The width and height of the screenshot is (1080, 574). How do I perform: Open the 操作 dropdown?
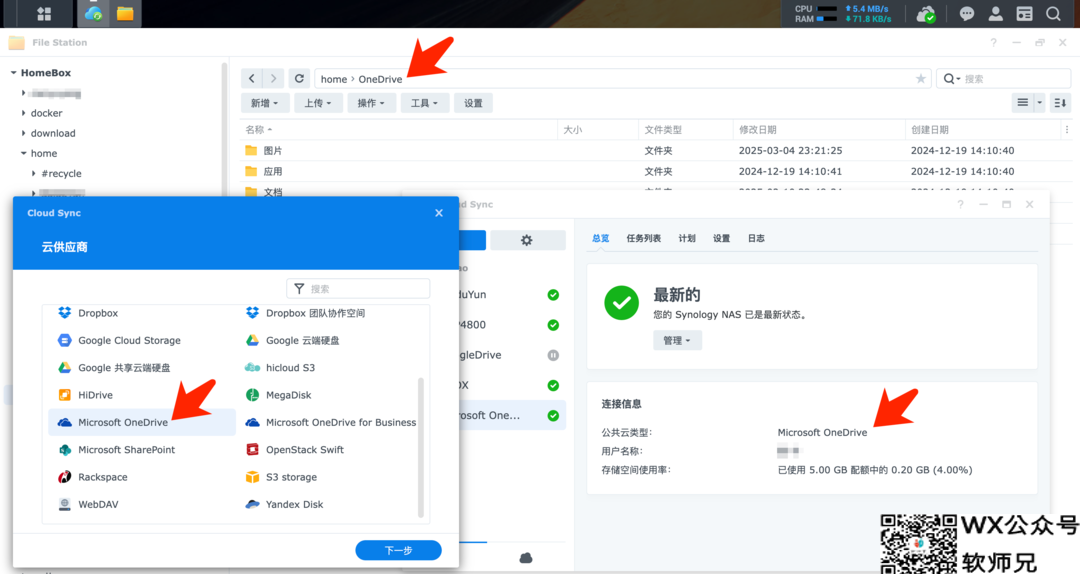pyautogui.click(x=371, y=103)
